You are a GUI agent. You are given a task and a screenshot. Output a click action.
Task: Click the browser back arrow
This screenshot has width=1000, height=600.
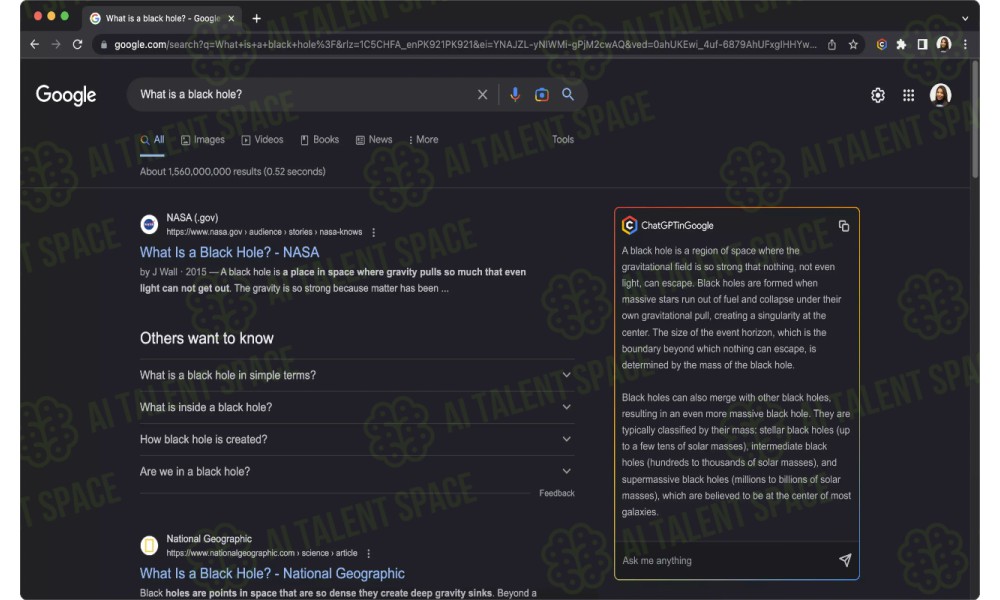click(34, 44)
